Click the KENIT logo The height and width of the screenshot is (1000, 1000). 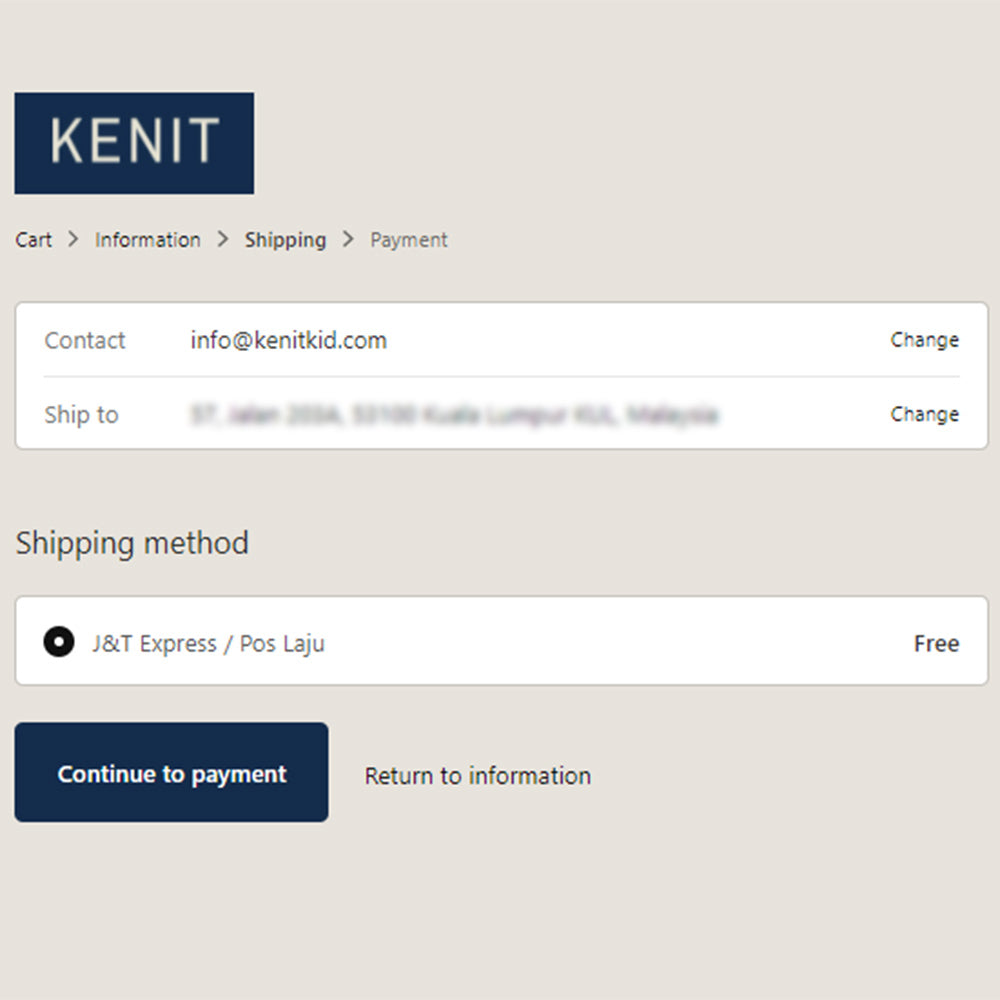click(134, 143)
